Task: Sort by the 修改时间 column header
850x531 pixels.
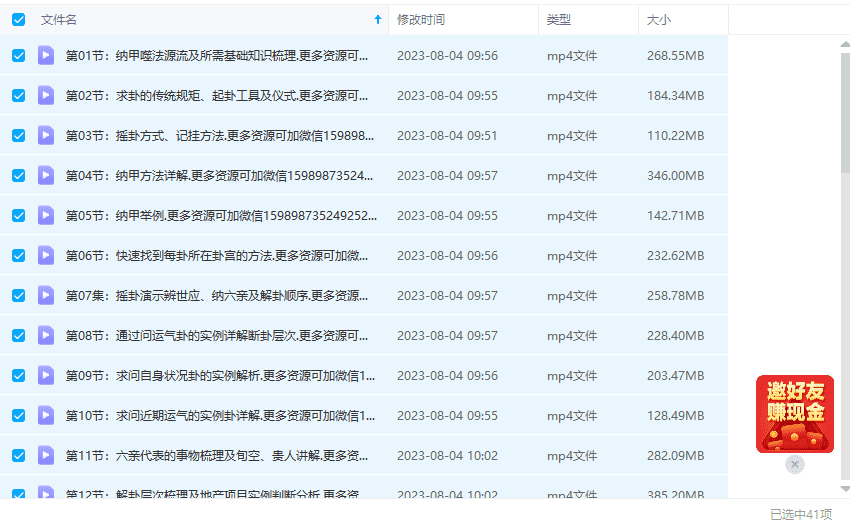Action: click(421, 19)
